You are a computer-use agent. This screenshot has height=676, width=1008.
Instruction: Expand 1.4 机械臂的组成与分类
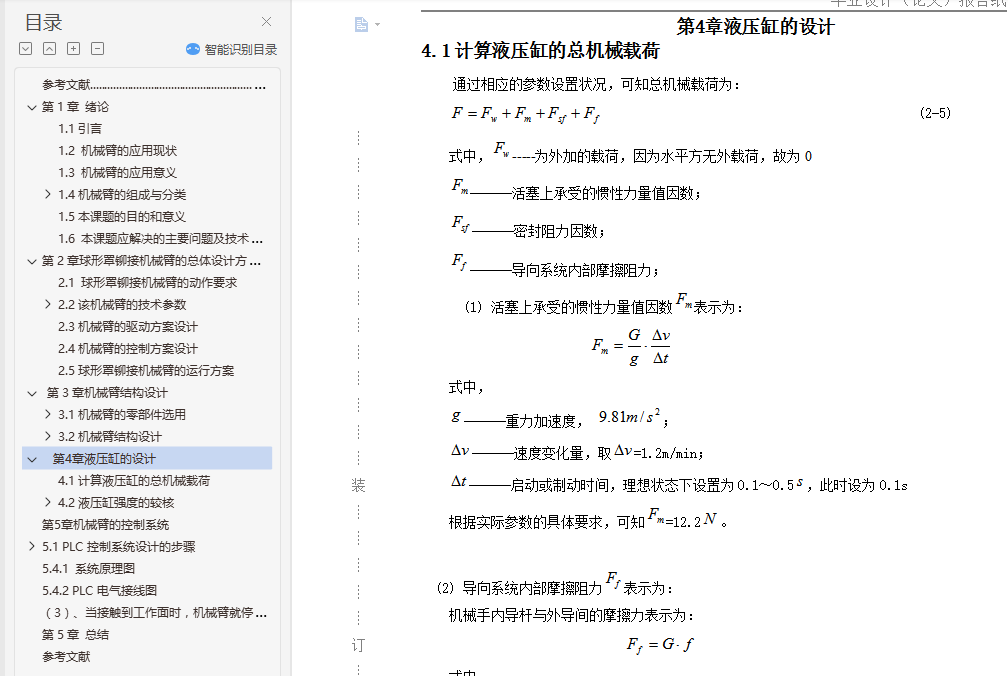click(x=48, y=194)
